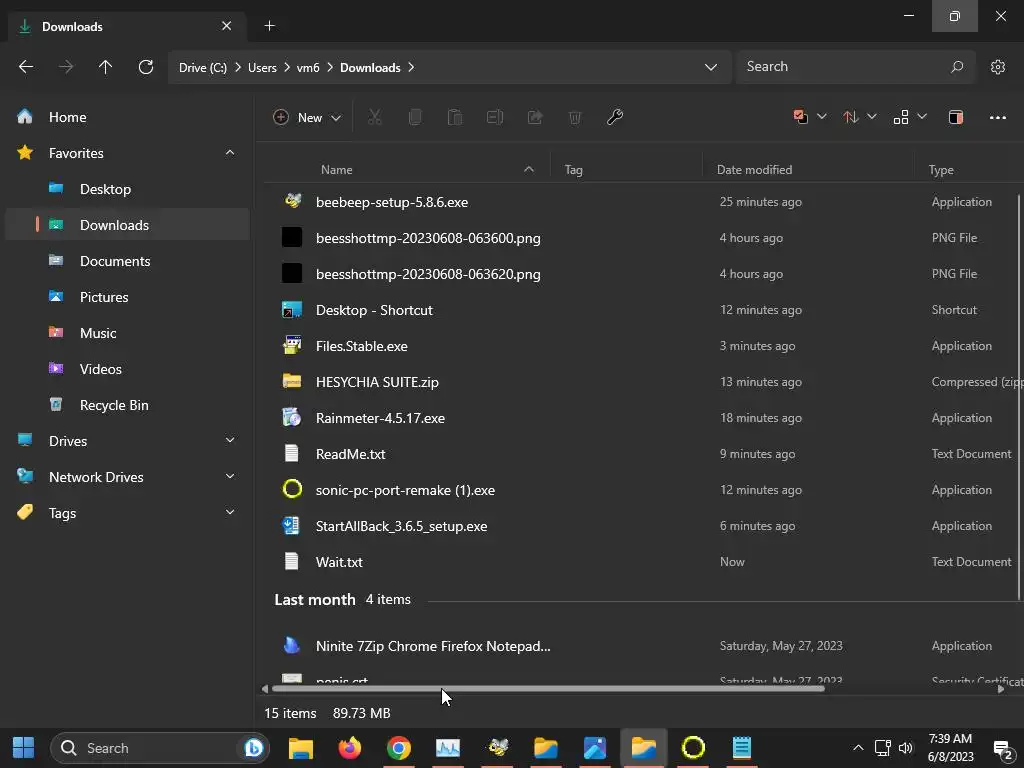Sort by the Type column header

point(940,169)
